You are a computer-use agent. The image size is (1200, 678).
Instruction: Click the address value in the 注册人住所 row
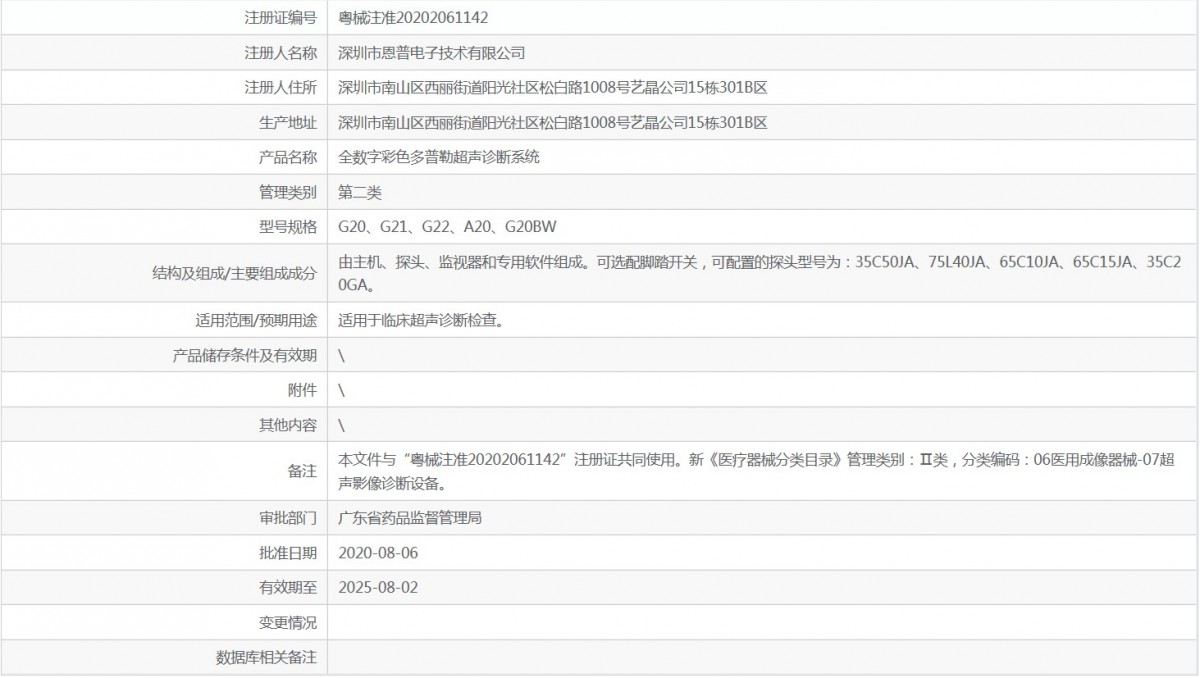point(553,88)
